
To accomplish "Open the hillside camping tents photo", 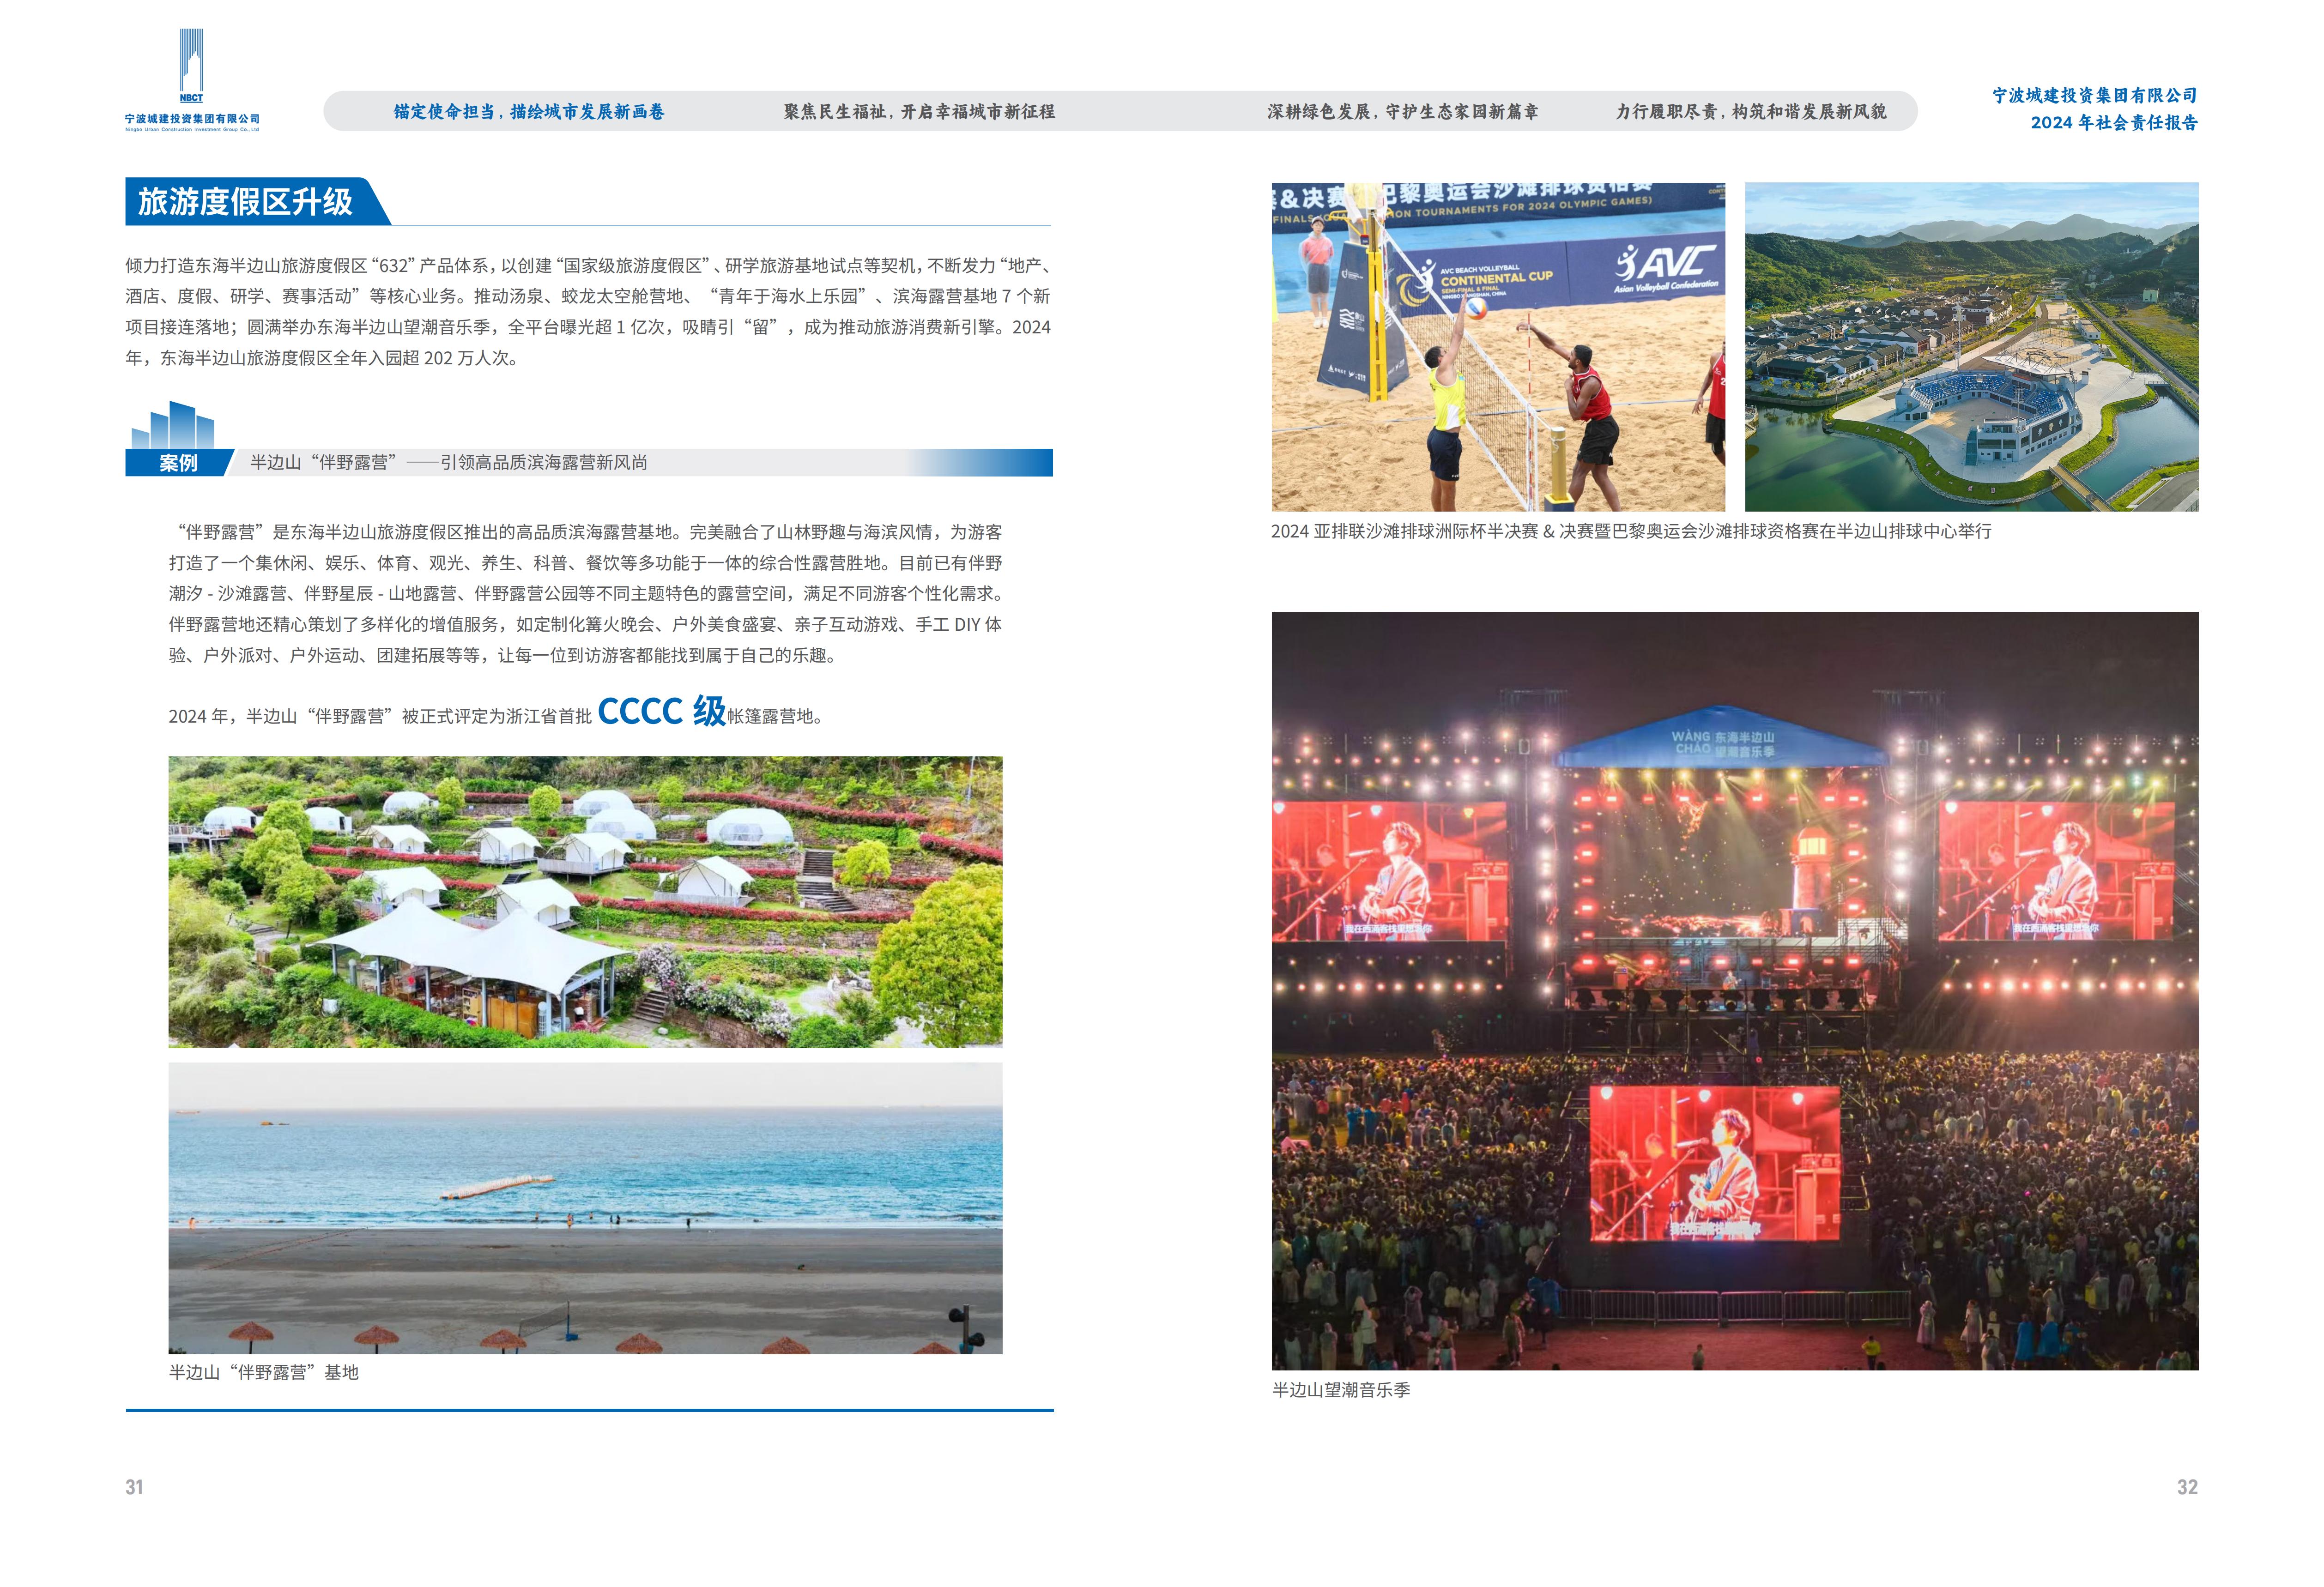I will click(x=585, y=901).
